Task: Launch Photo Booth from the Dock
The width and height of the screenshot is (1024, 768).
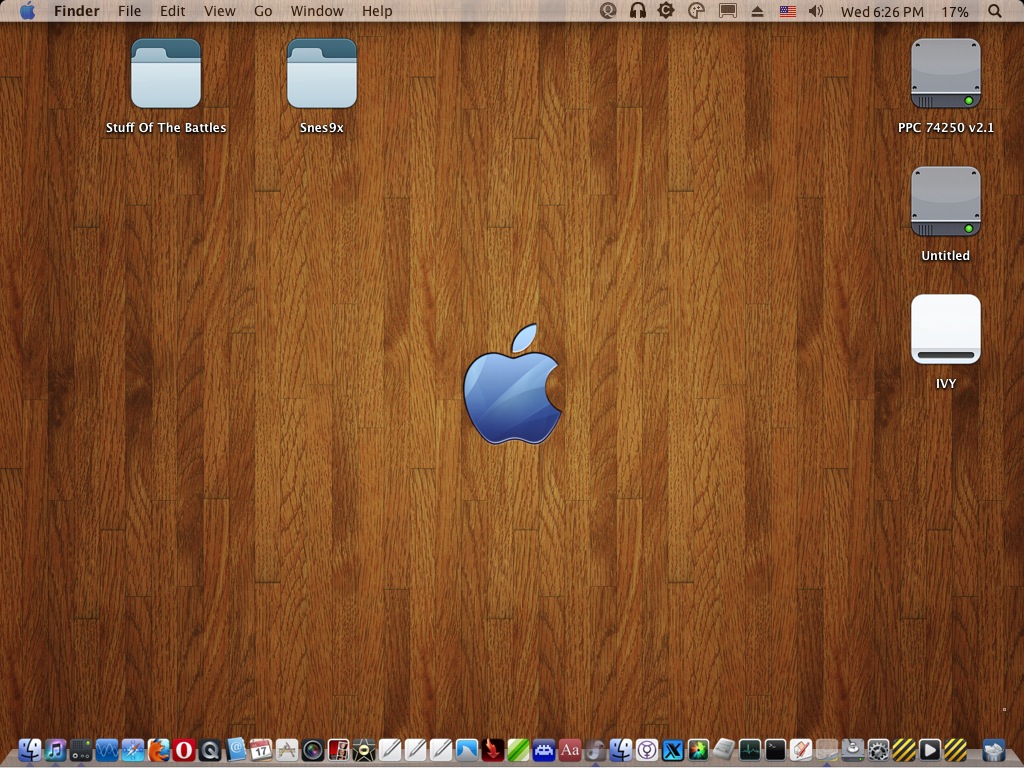Action: [x=338, y=750]
